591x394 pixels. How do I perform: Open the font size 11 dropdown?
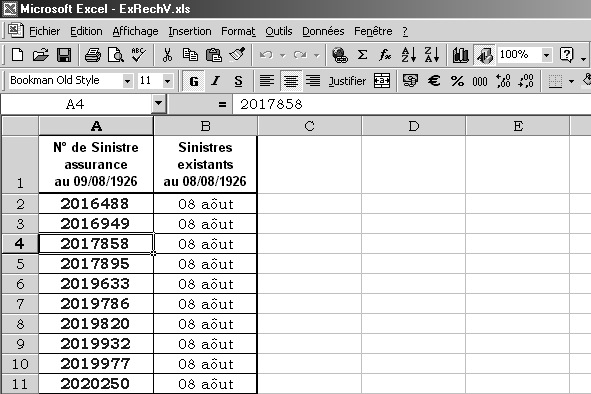(x=167, y=81)
